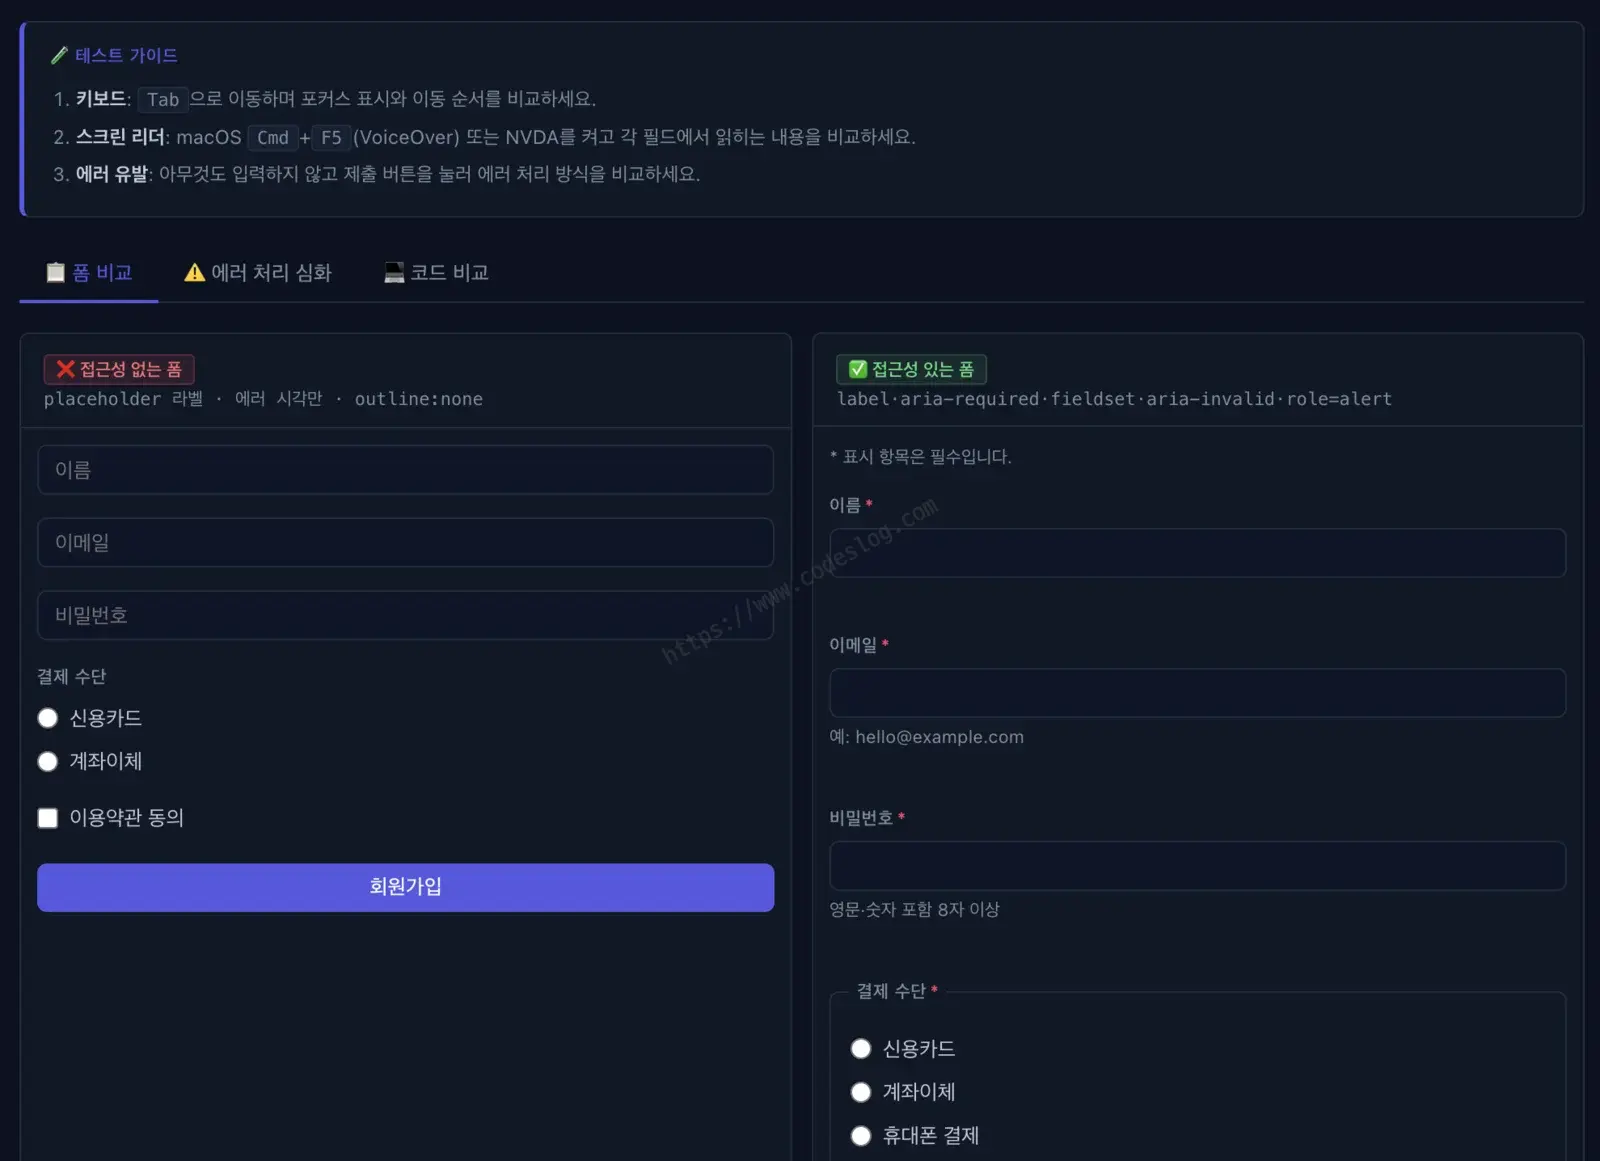Click the 에러 유발 guide step text

pos(388,174)
